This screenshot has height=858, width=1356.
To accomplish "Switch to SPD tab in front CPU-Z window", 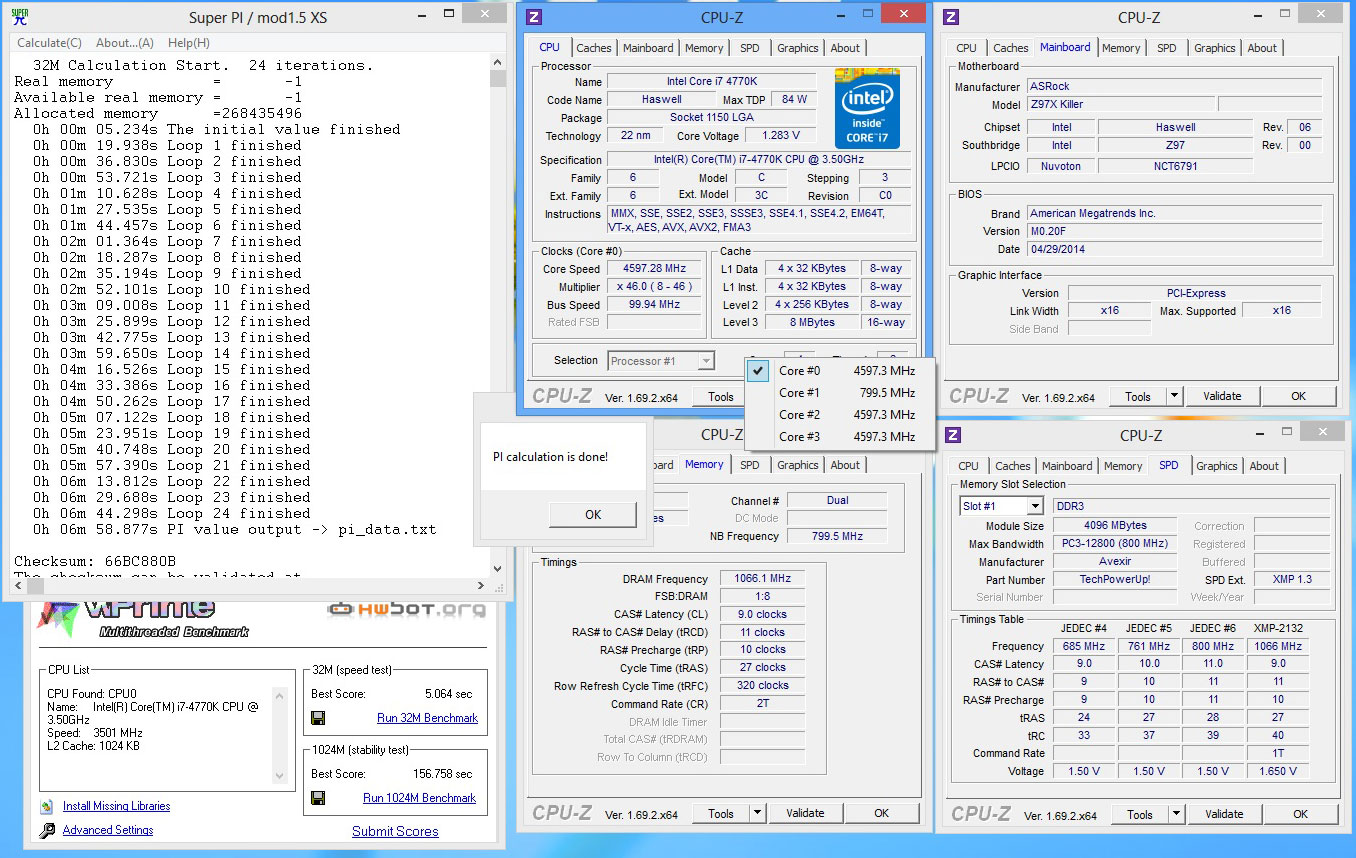I will [750, 48].
